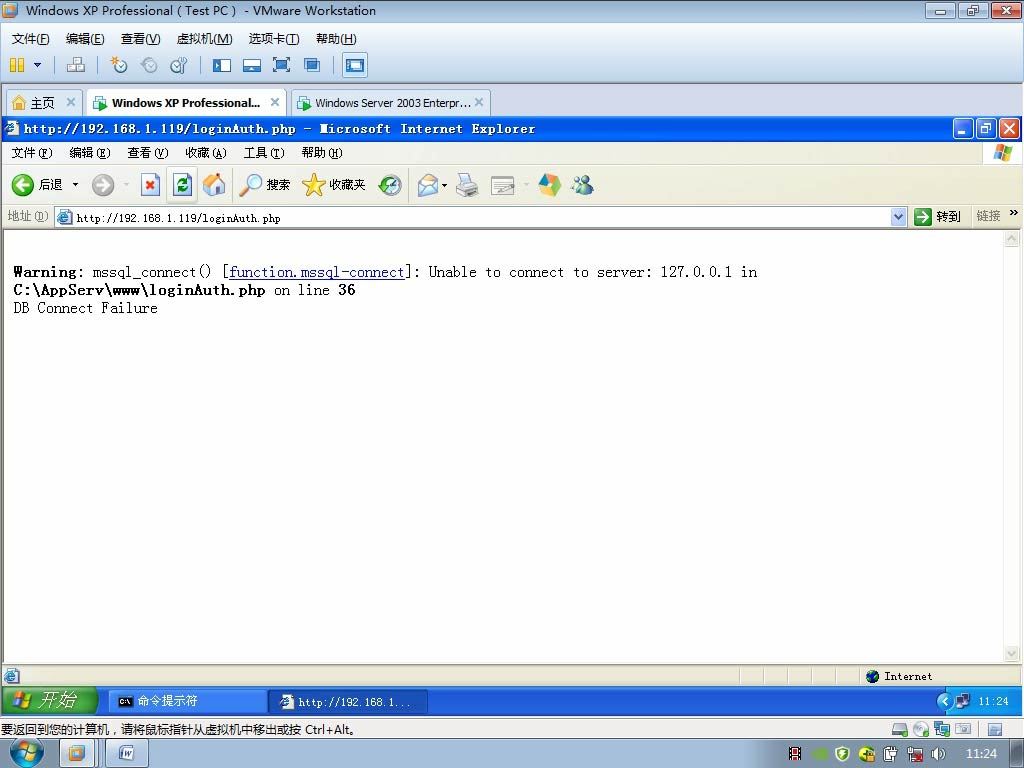Take a VMware snapshot with the clock-plus icon

click(x=118, y=65)
